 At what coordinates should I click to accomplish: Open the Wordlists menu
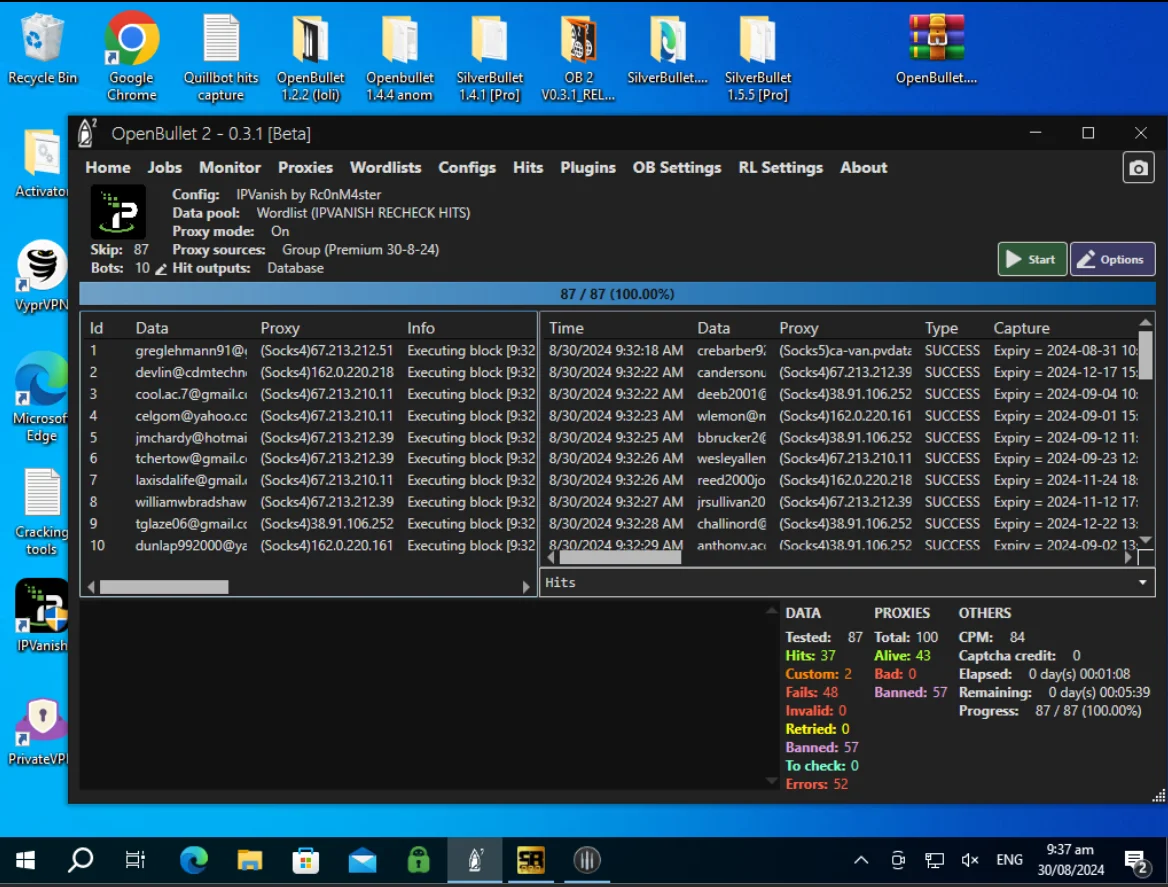pos(386,168)
